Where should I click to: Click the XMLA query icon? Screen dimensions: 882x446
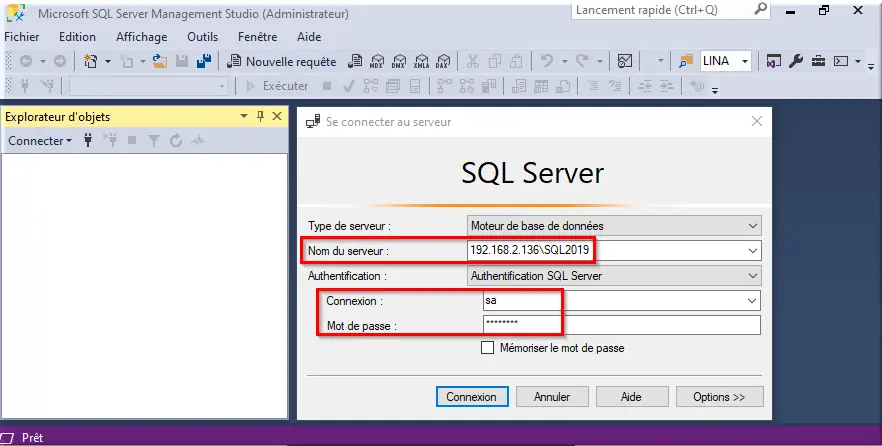click(421, 61)
